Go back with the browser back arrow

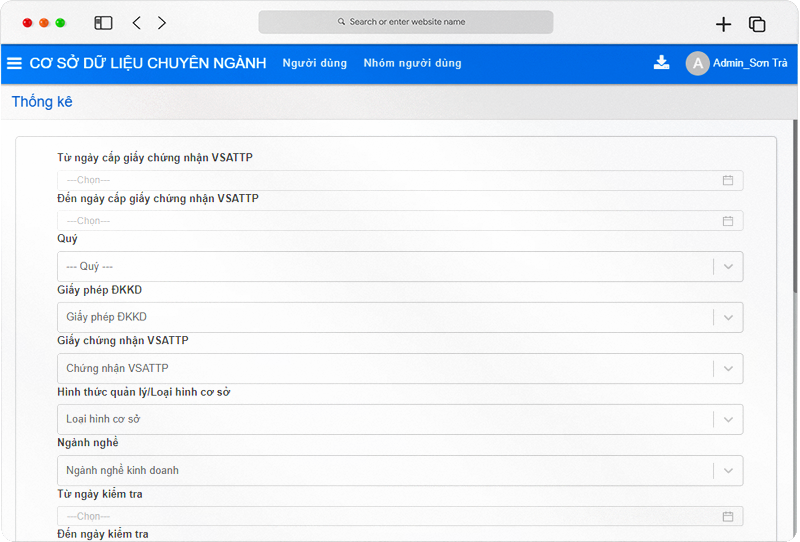[x=136, y=22]
